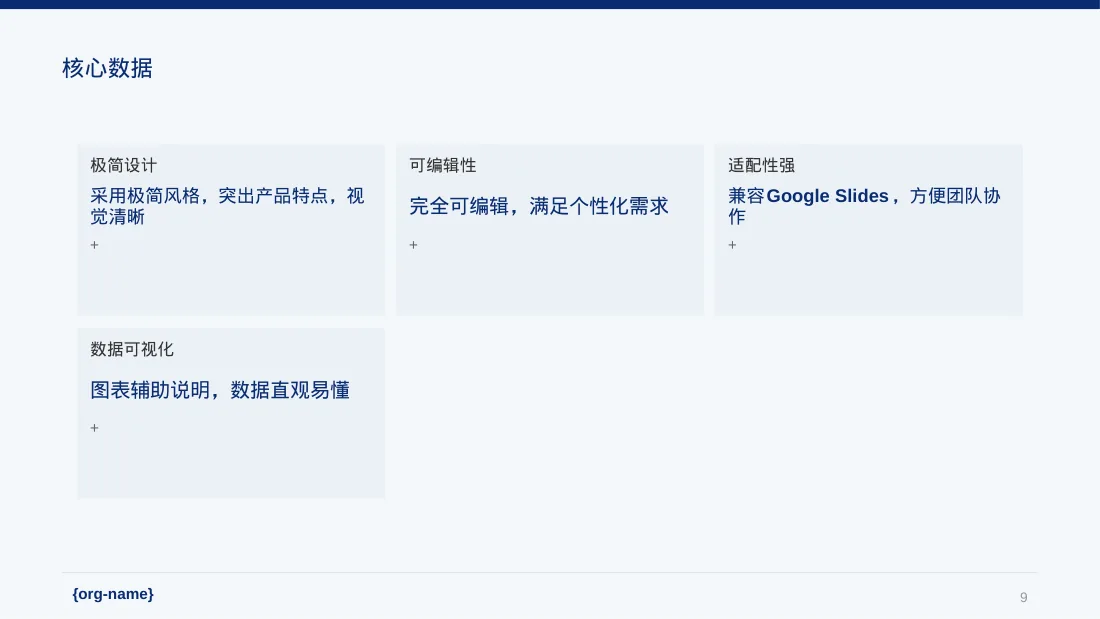Click the slide title 核心数据

pos(107,68)
